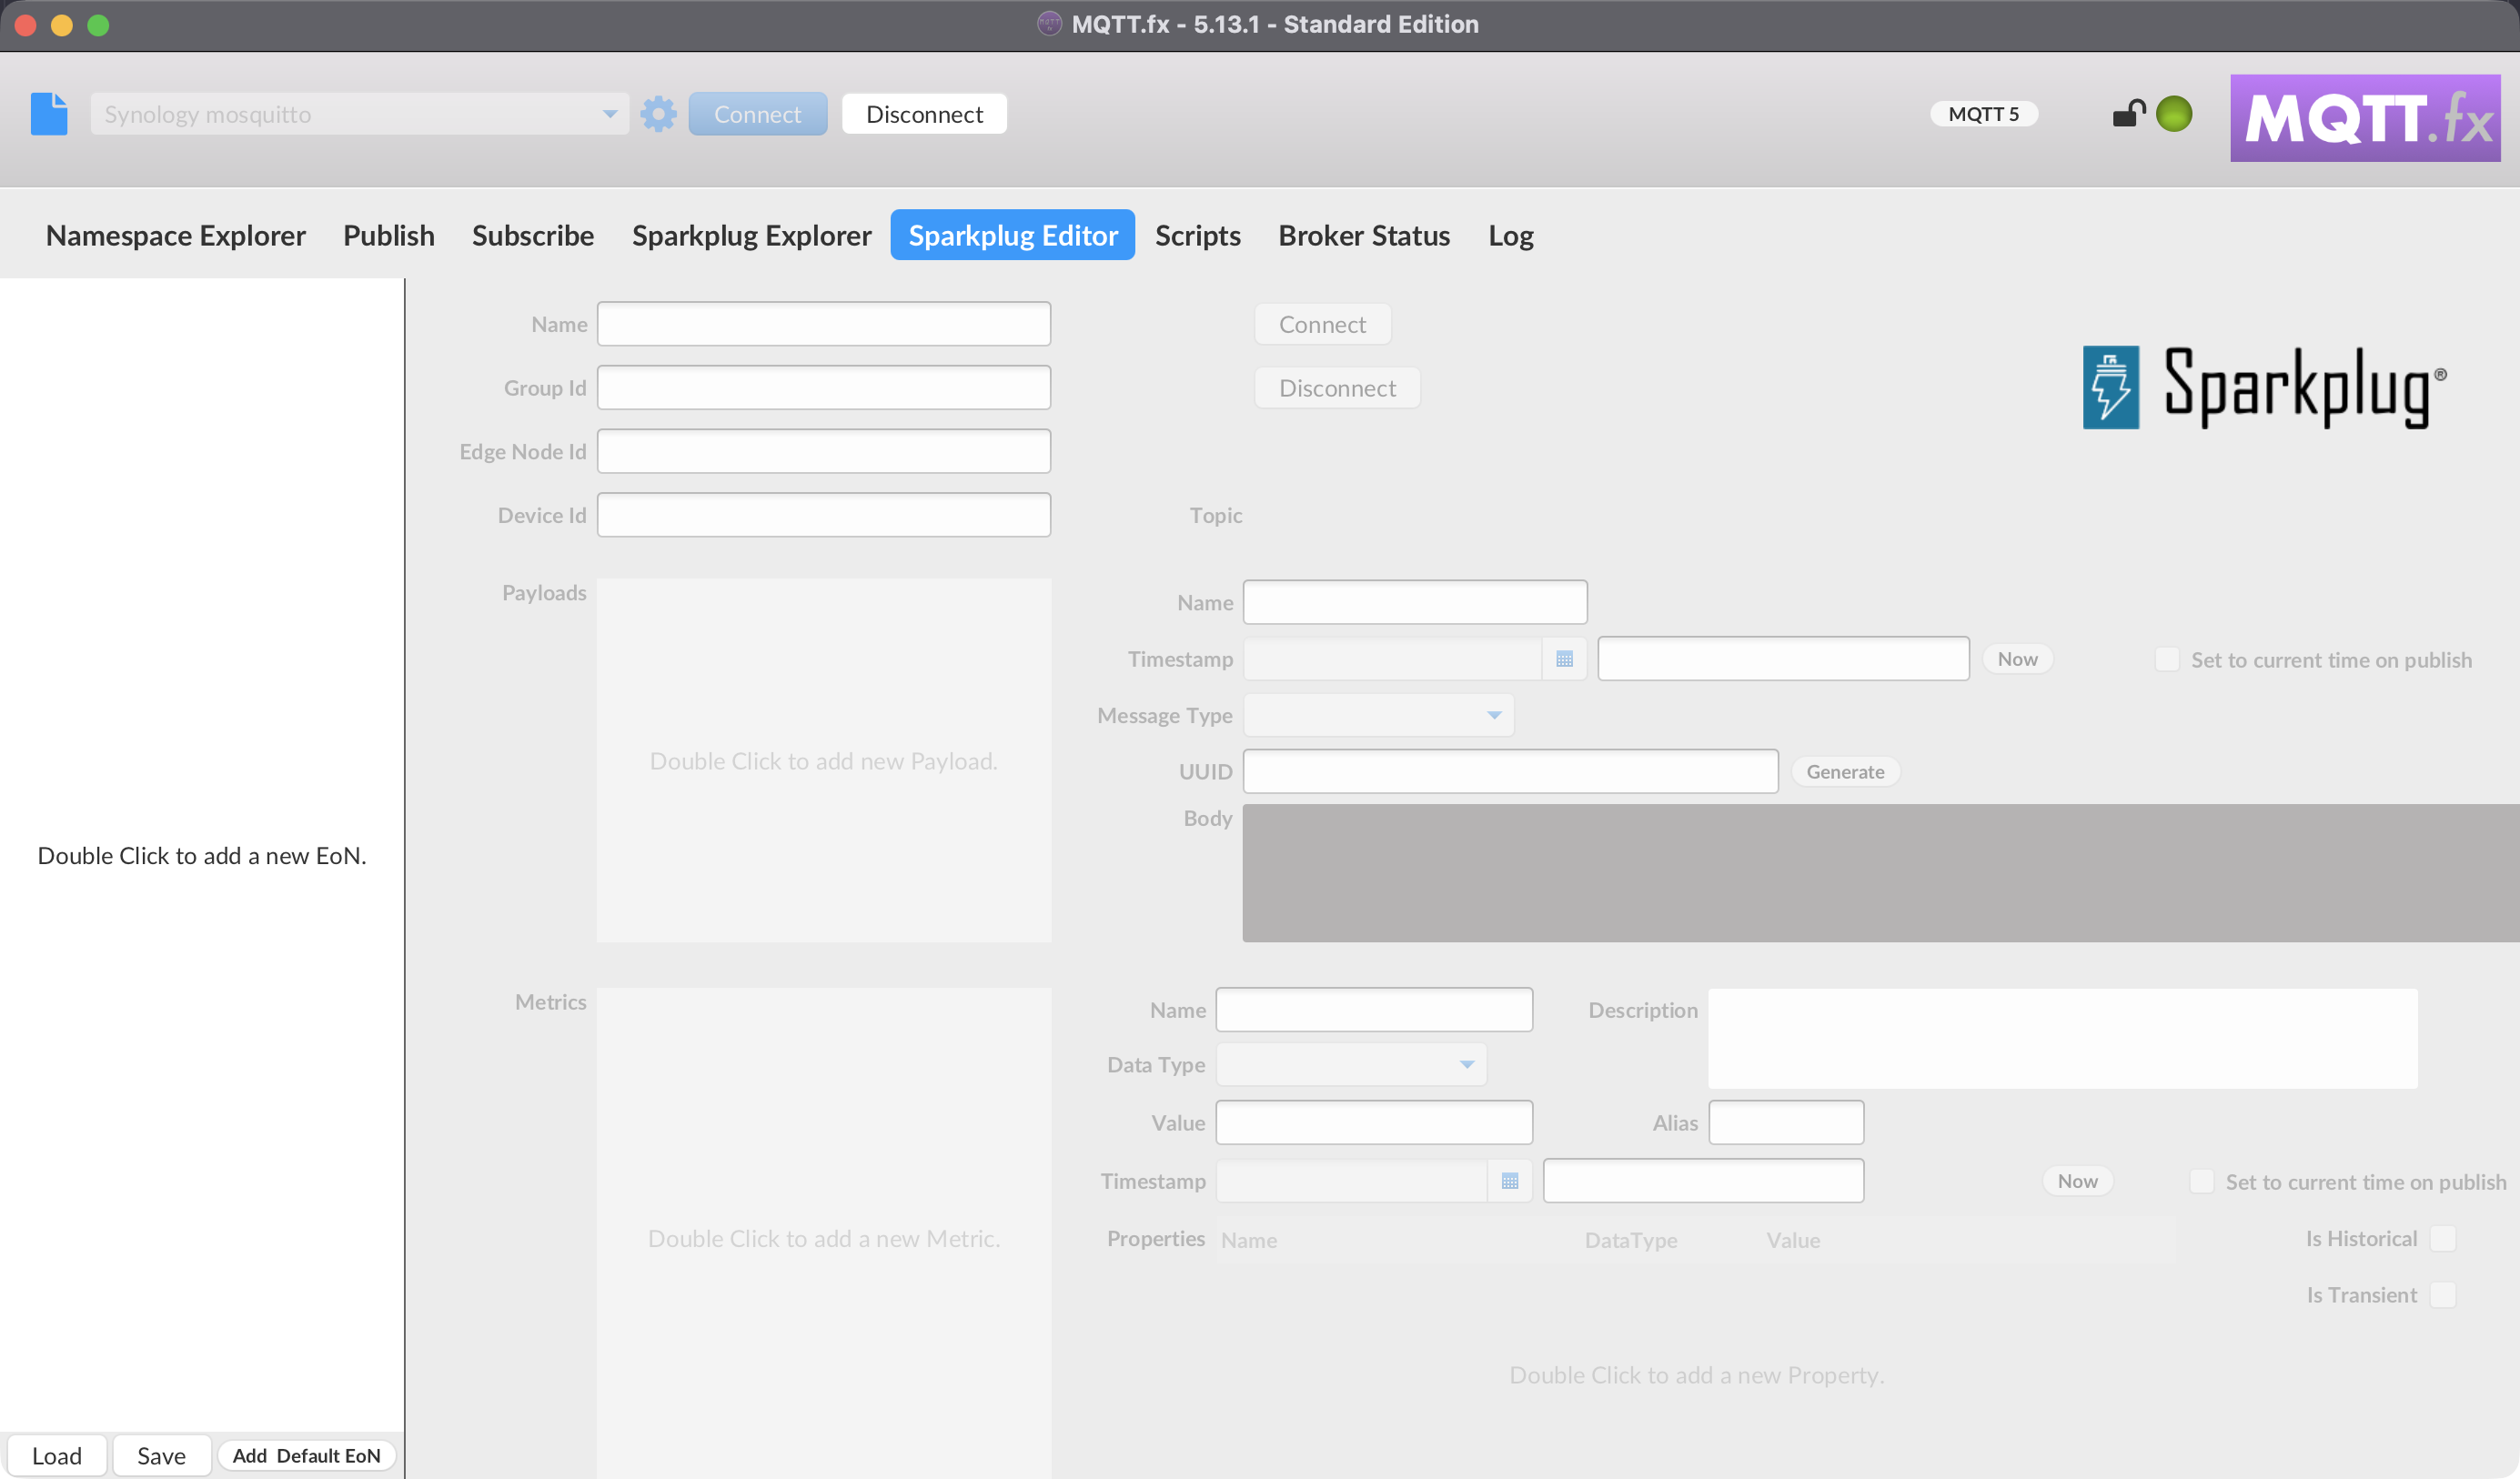The height and width of the screenshot is (1479, 2520).
Task: Focus the payload Timestamp date field
Action: (x=1393, y=659)
